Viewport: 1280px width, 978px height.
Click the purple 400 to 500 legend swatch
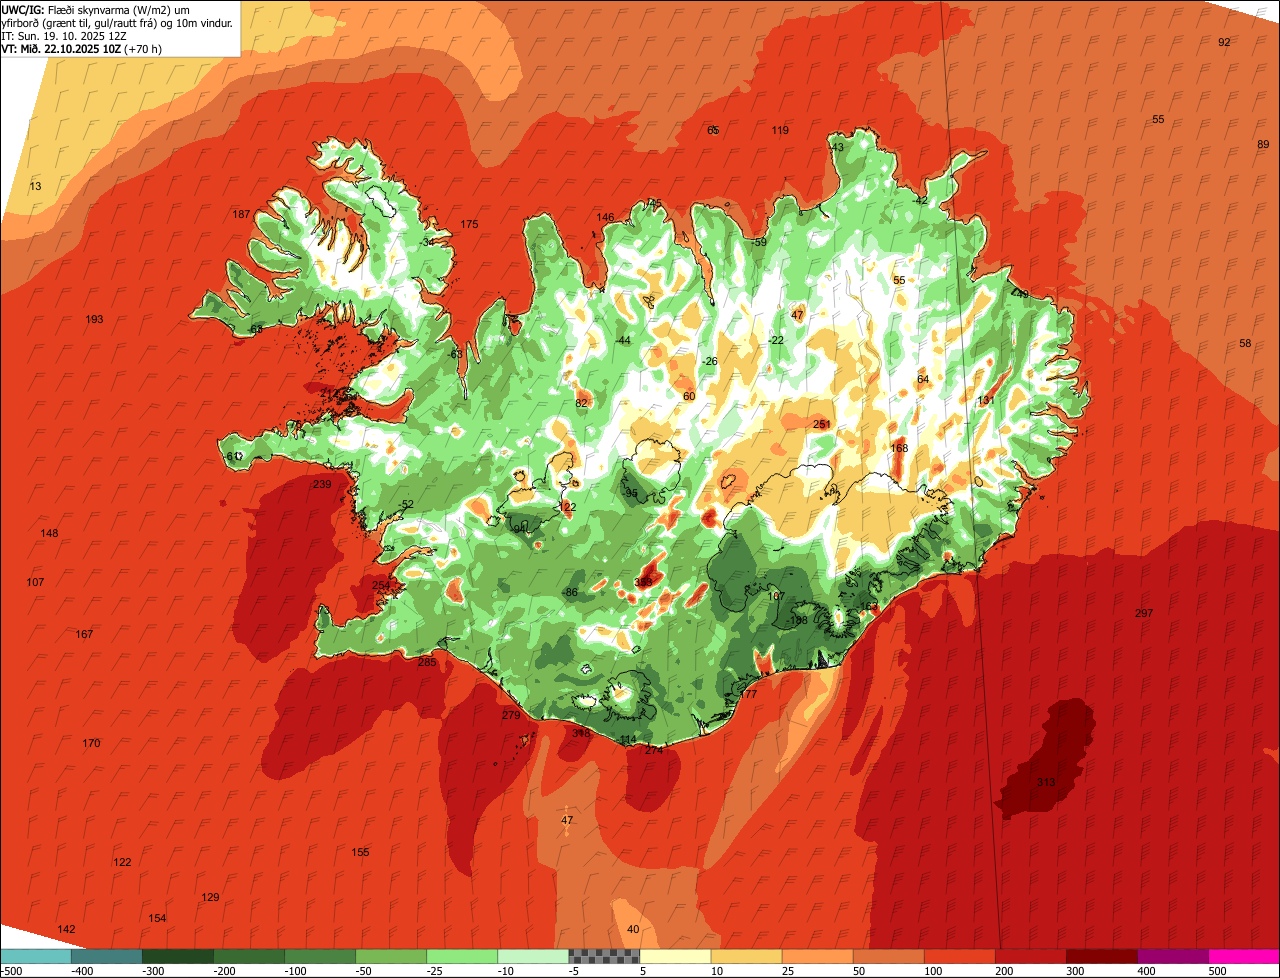pos(1172,956)
